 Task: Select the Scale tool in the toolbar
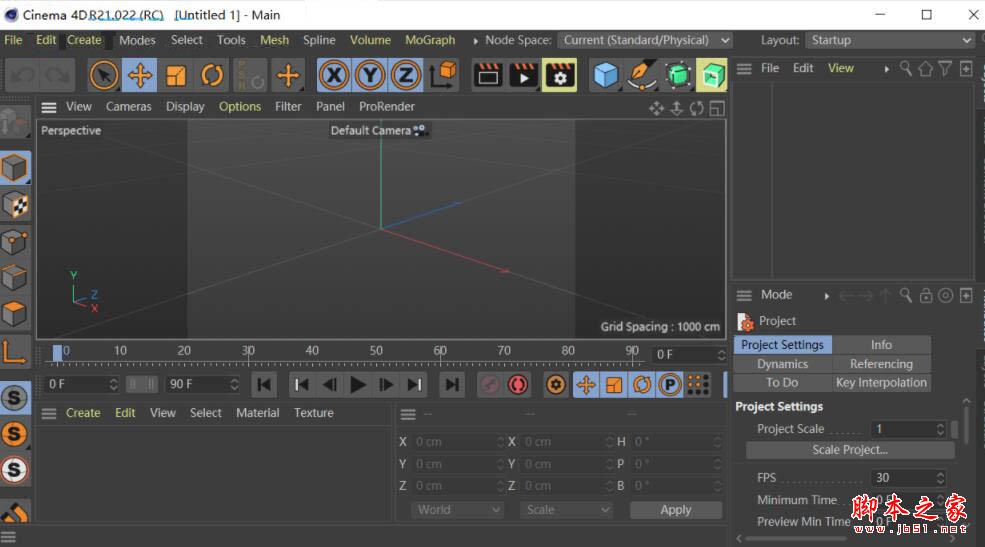(x=176, y=76)
